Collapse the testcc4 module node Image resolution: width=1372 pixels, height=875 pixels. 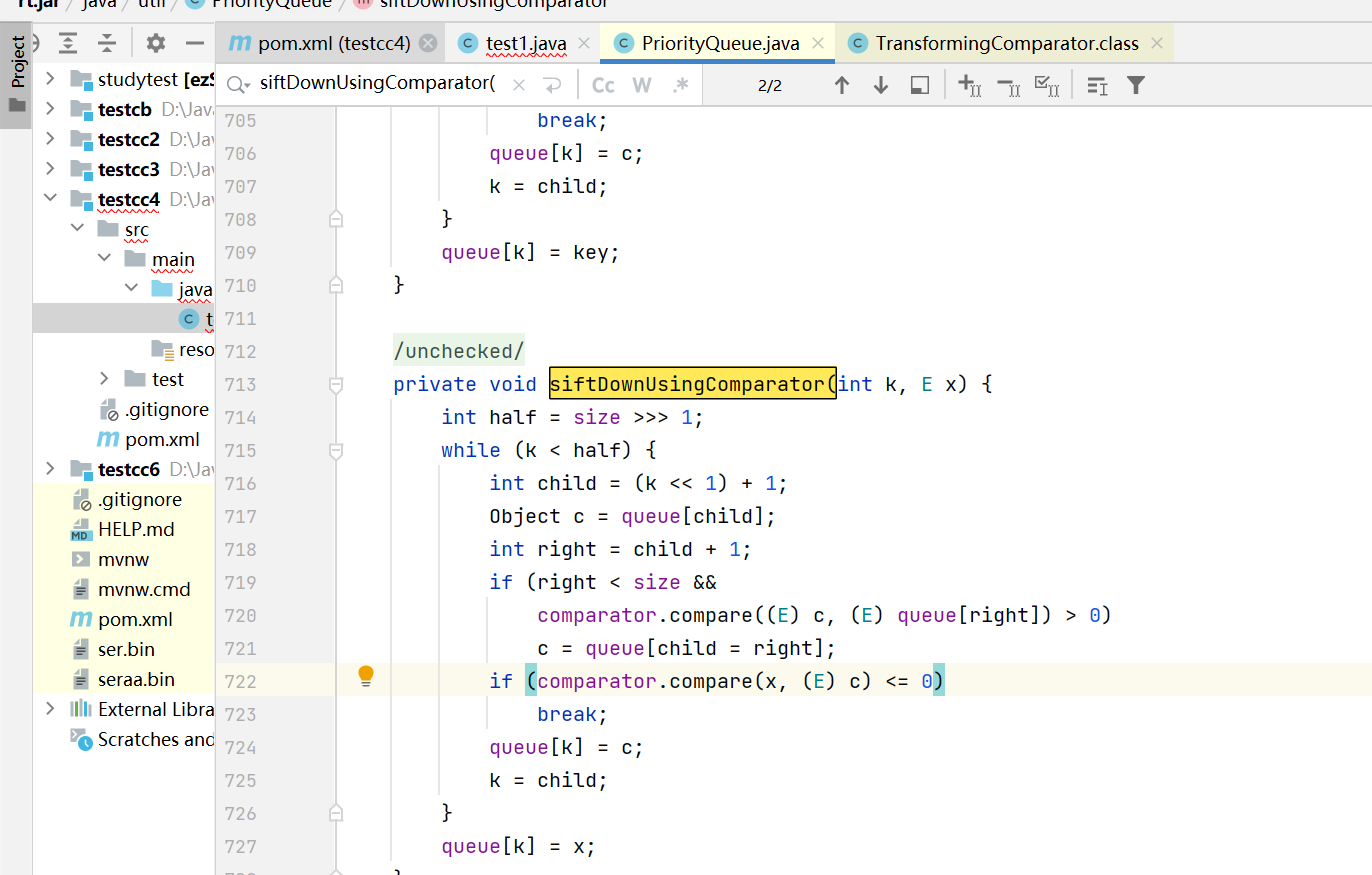pyautogui.click(x=51, y=199)
